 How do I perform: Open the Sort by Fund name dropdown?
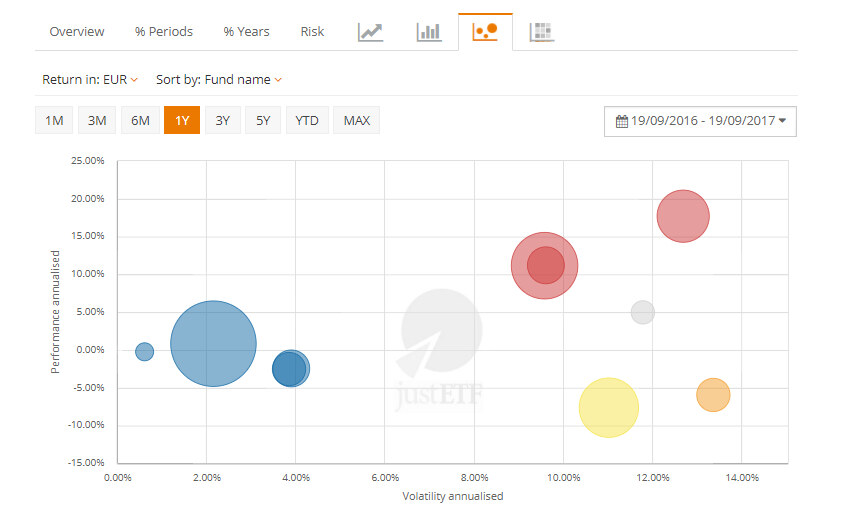pos(219,79)
